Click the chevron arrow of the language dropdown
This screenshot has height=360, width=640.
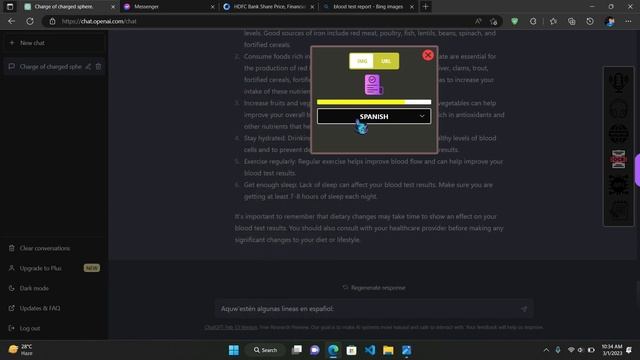pyautogui.click(x=422, y=116)
